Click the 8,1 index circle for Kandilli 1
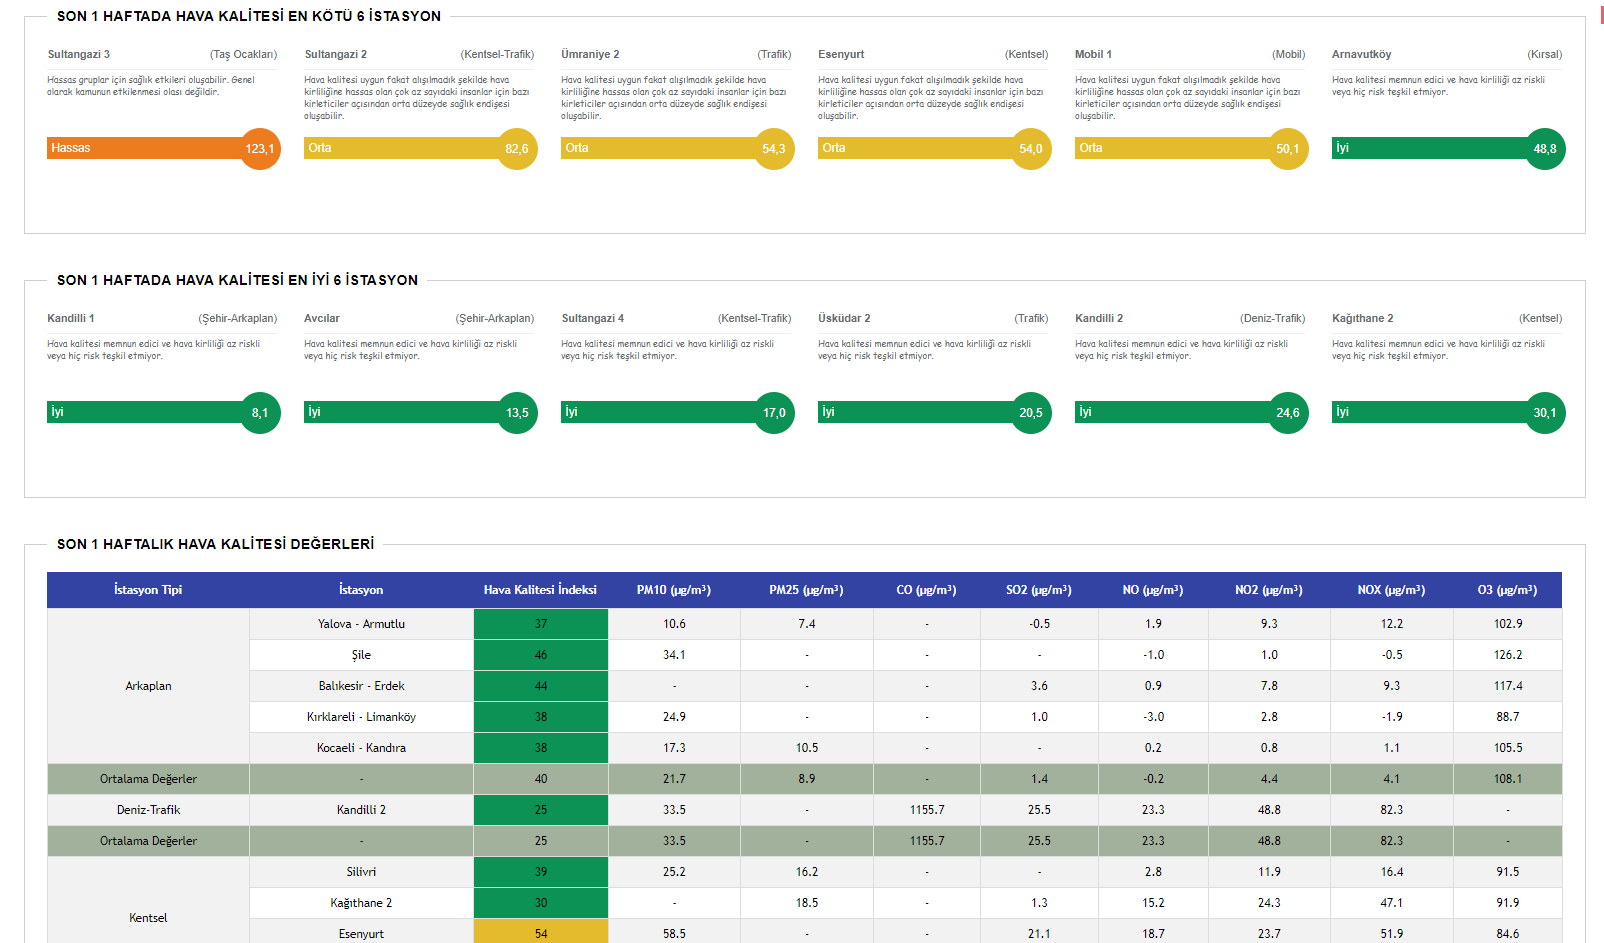This screenshot has height=943, width=1604. click(260, 413)
